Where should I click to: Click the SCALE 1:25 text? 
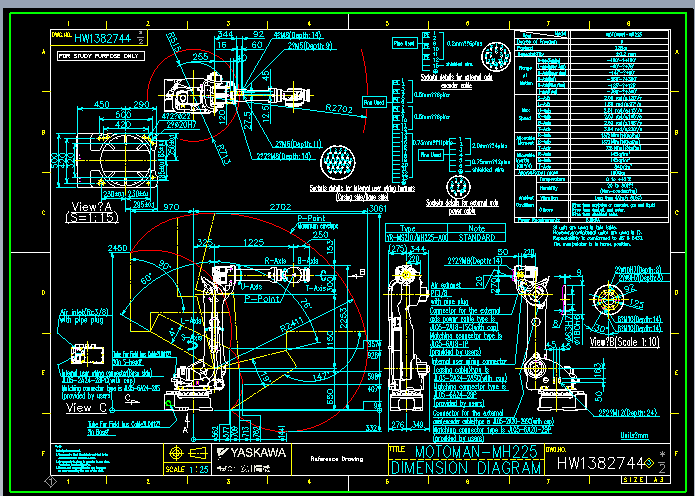[187, 469]
